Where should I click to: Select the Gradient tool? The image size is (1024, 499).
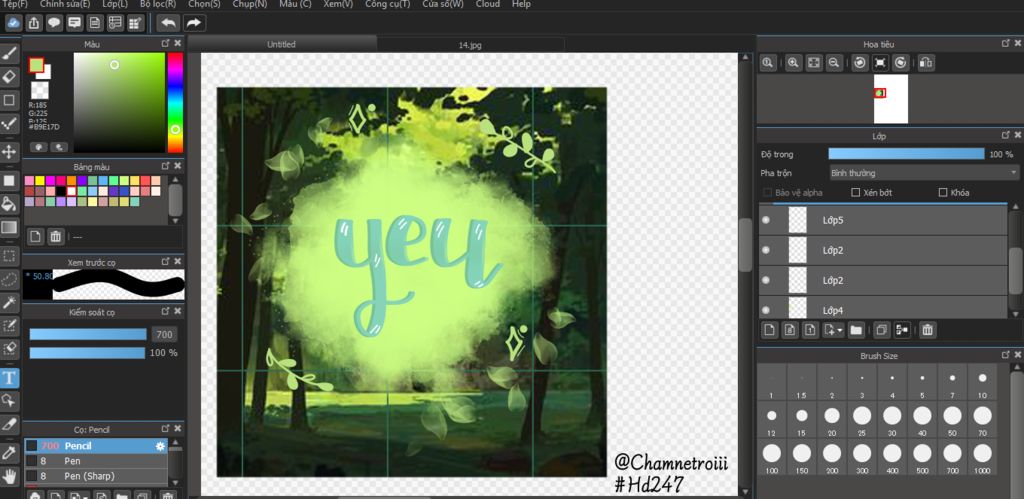click(x=9, y=227)
